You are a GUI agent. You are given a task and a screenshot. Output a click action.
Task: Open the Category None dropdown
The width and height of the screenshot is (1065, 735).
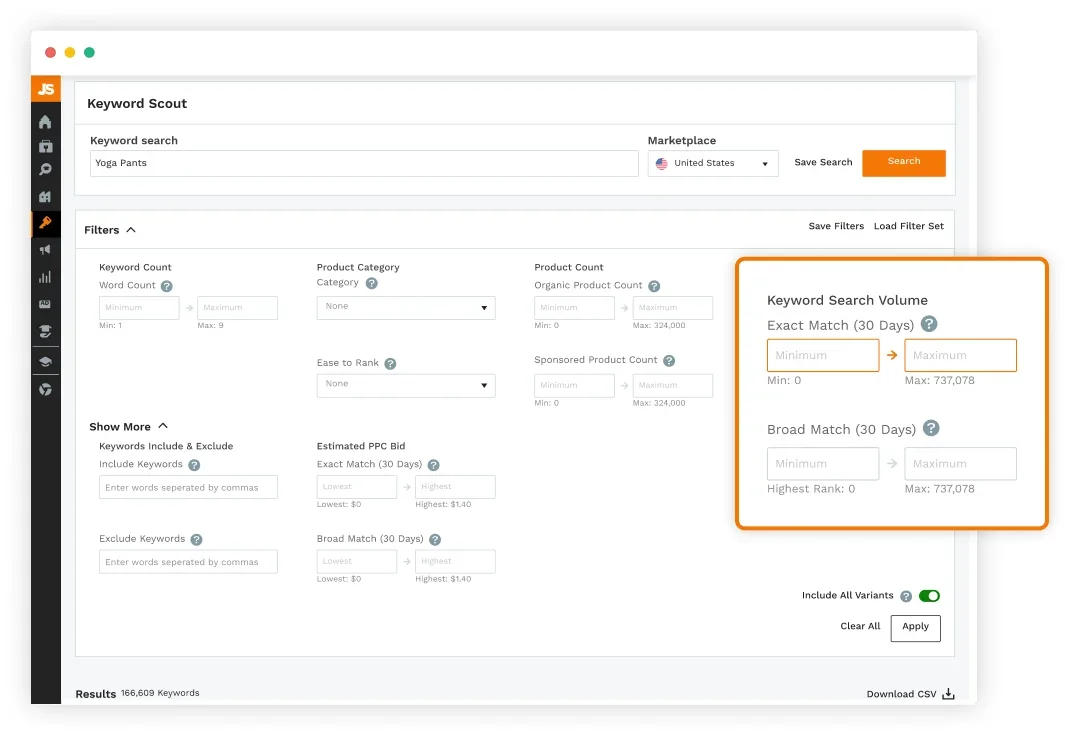click(x=405, y=308)
